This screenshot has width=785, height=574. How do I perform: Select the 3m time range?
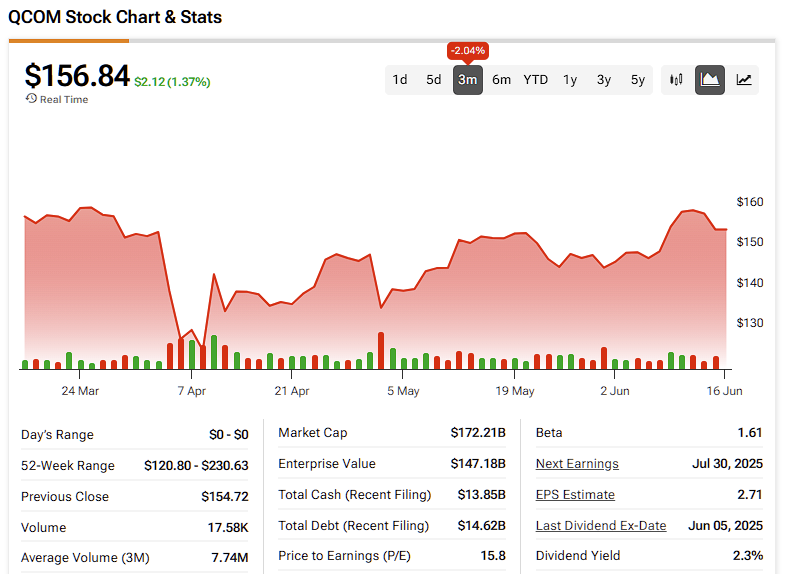click(468, 80)
